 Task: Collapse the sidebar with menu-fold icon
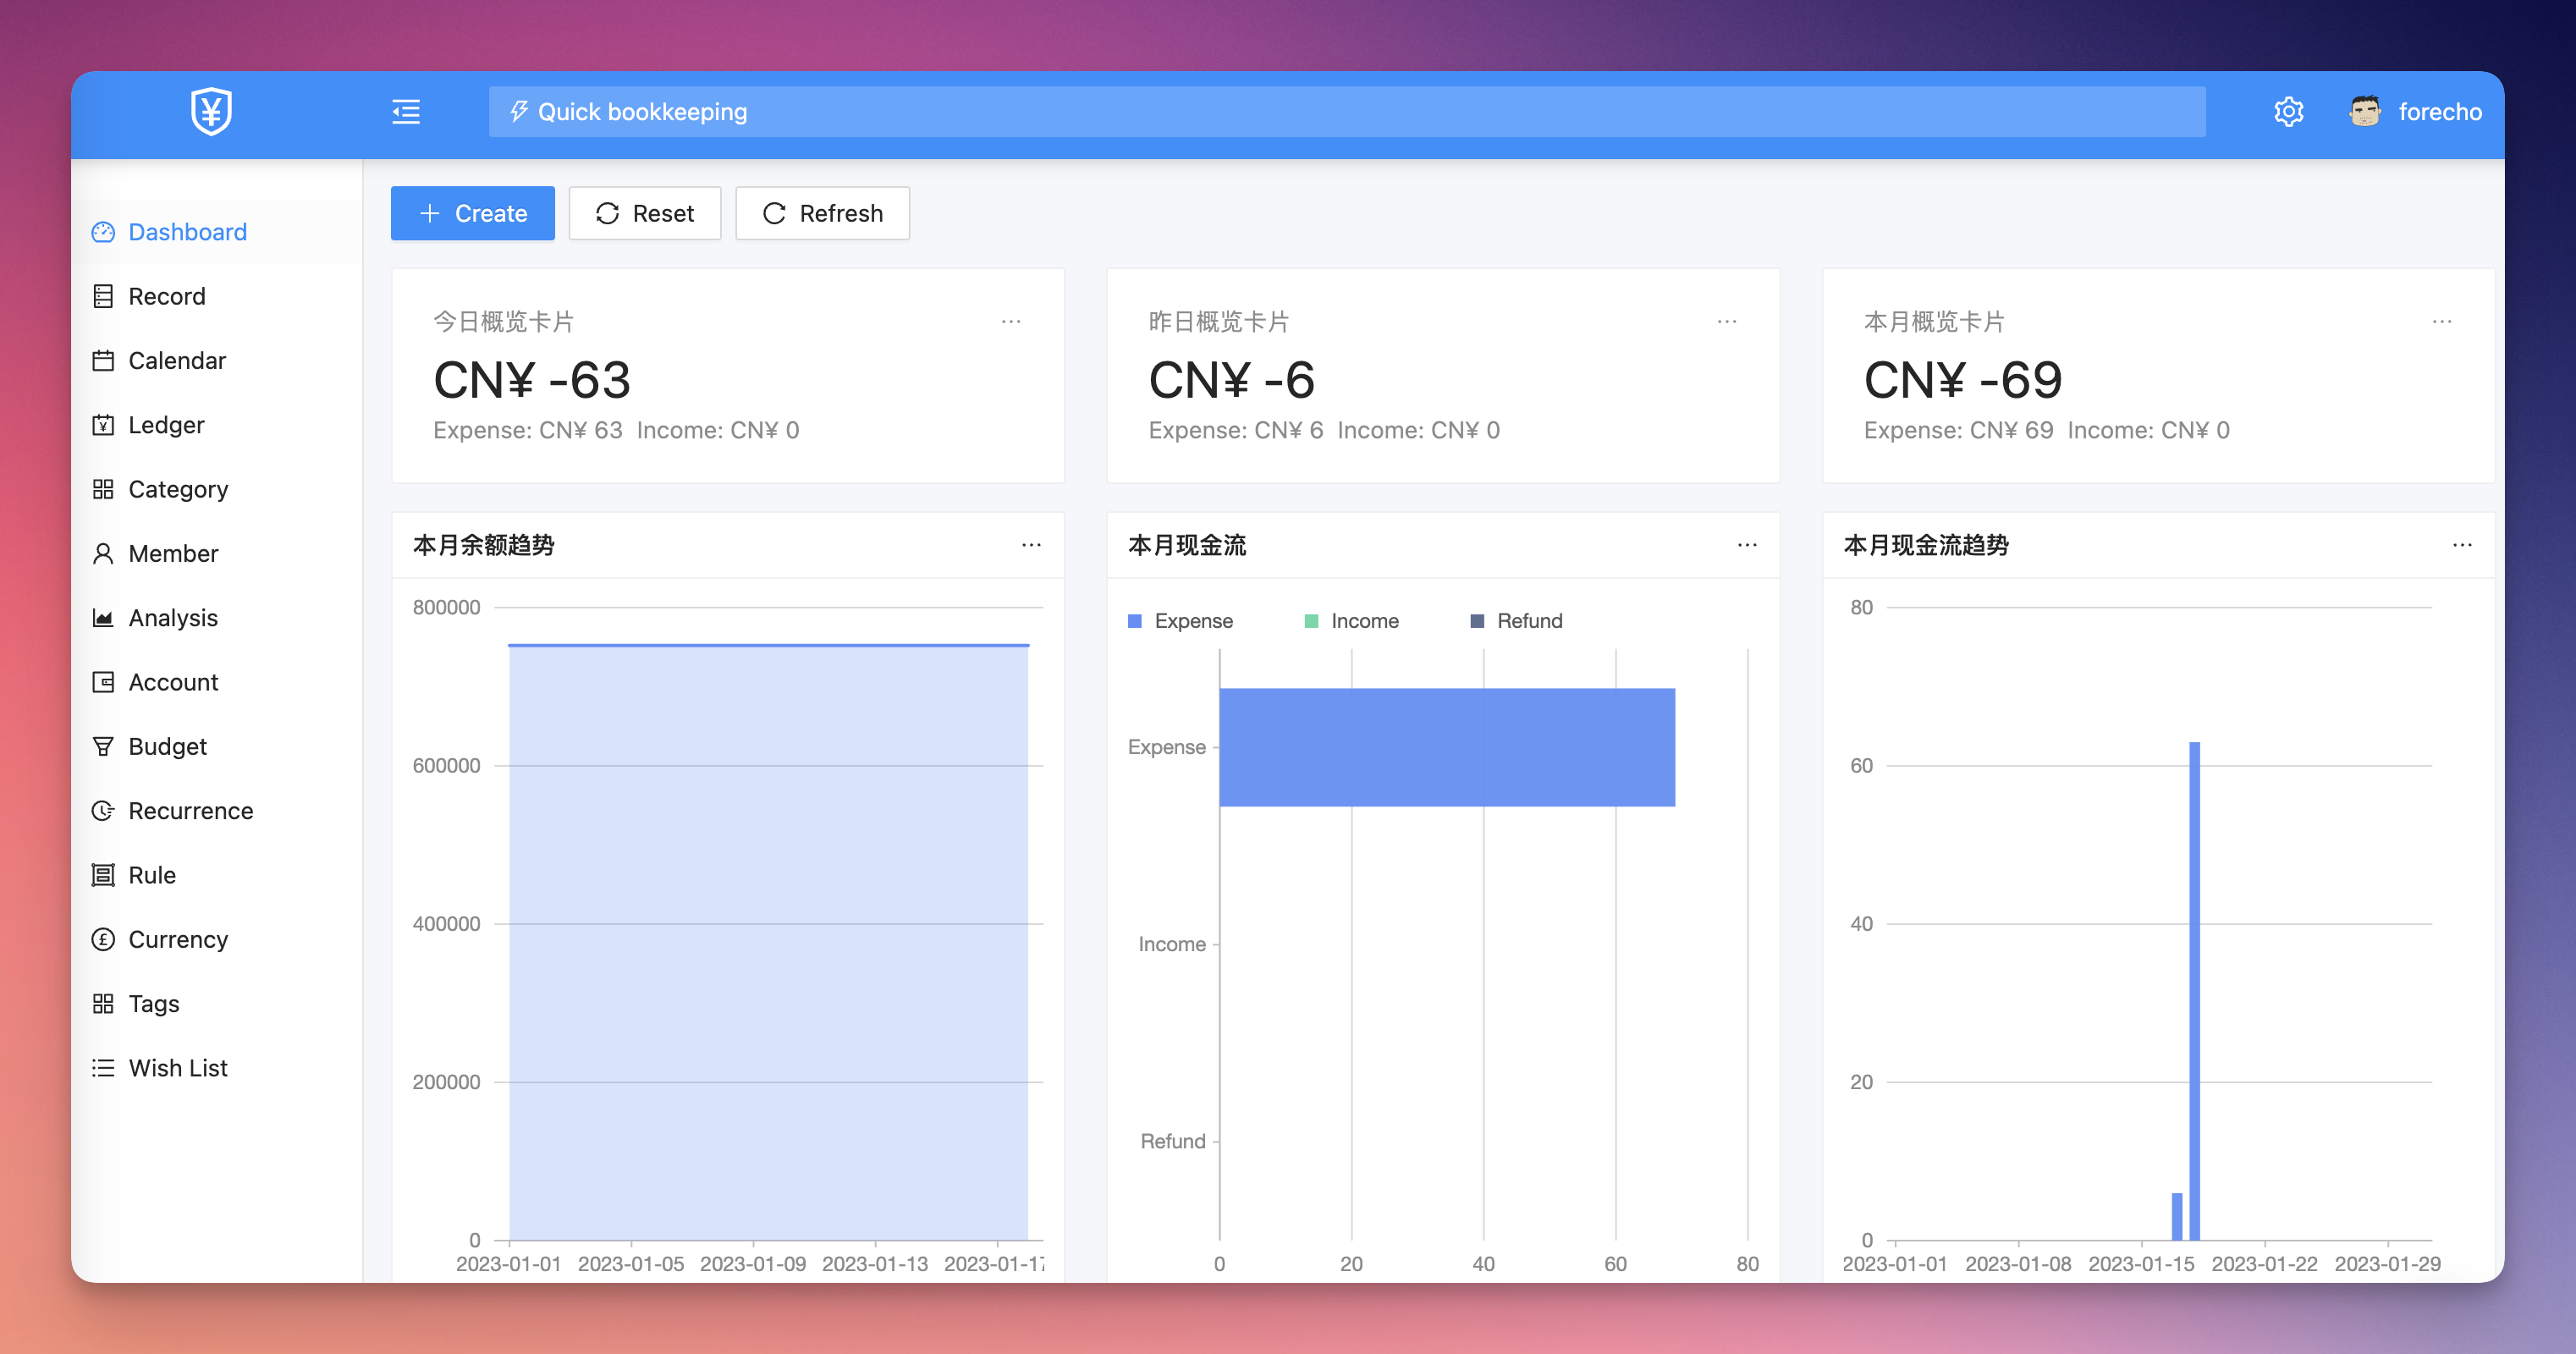coord(406,111)
